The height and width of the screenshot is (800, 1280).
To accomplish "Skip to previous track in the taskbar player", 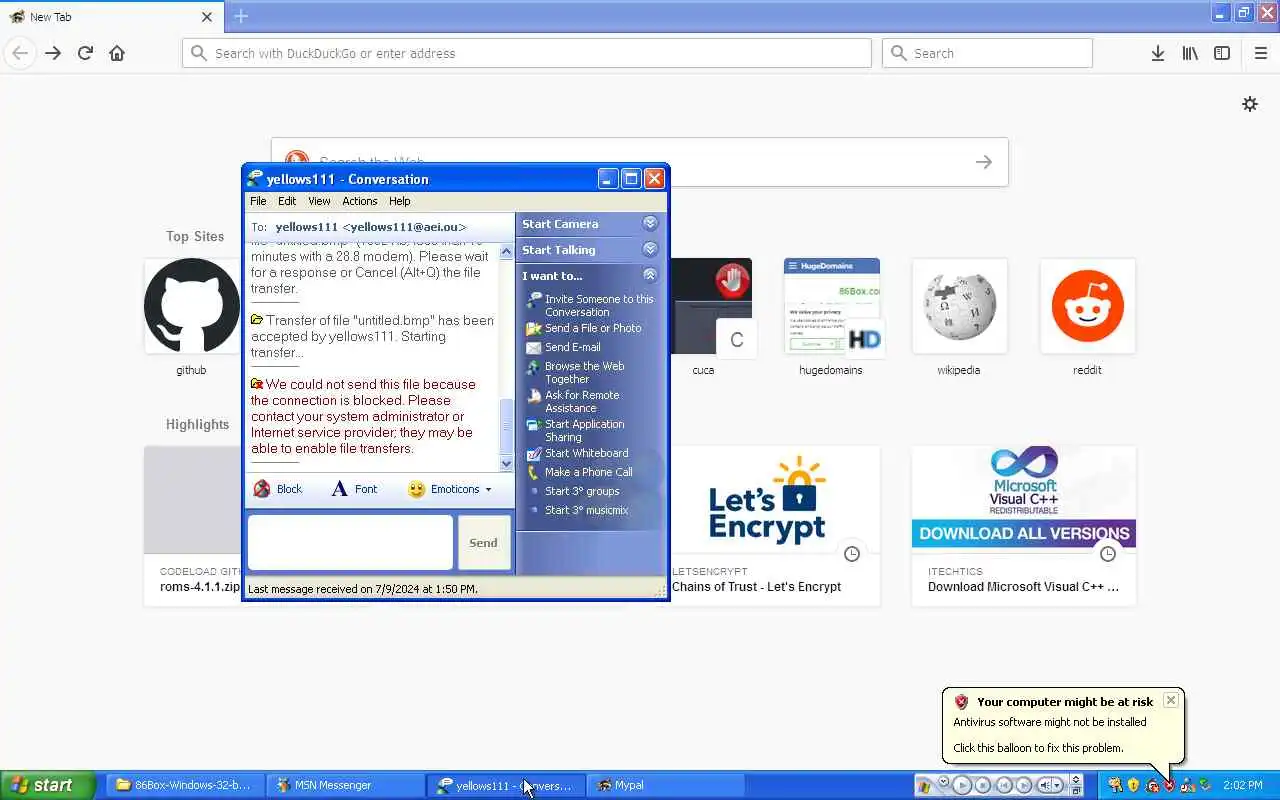I will (x=1004, y=785).
